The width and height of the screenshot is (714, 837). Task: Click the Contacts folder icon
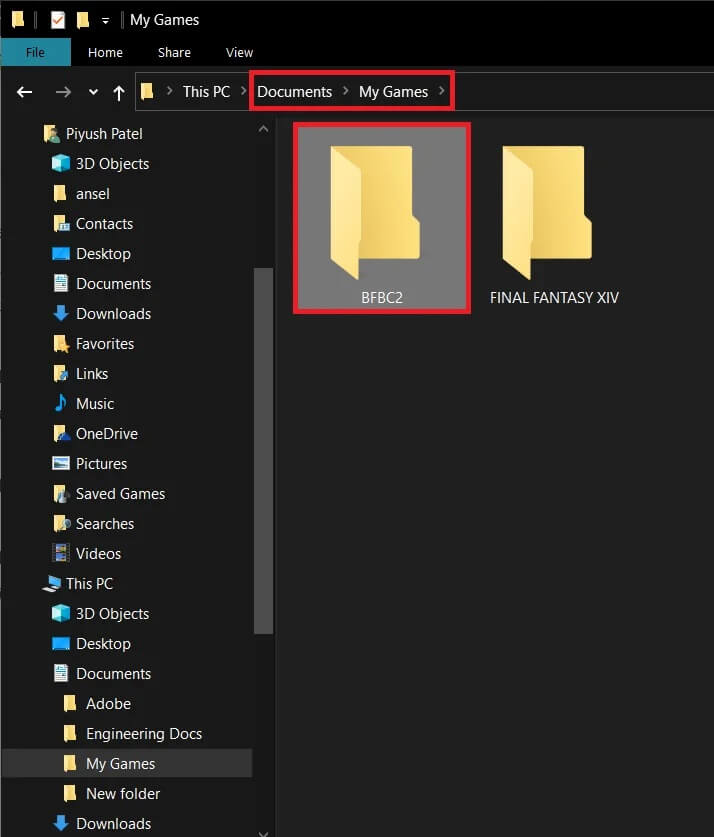(61, 224)
